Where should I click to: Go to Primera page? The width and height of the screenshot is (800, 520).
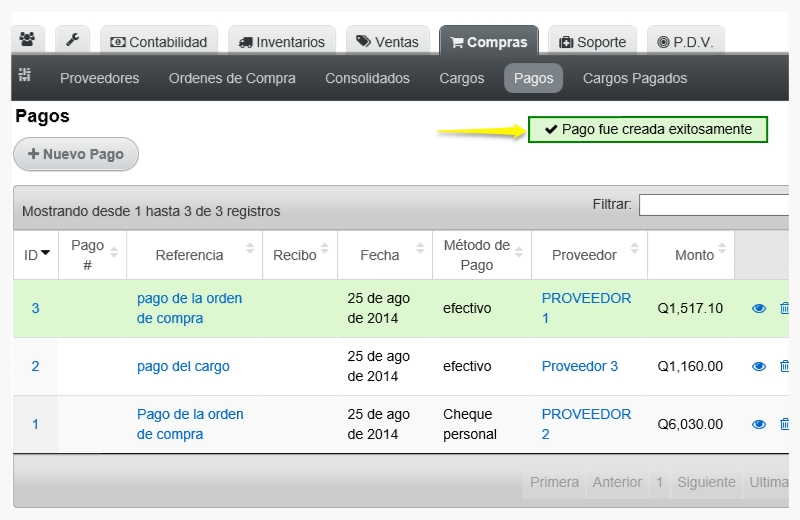554,482
